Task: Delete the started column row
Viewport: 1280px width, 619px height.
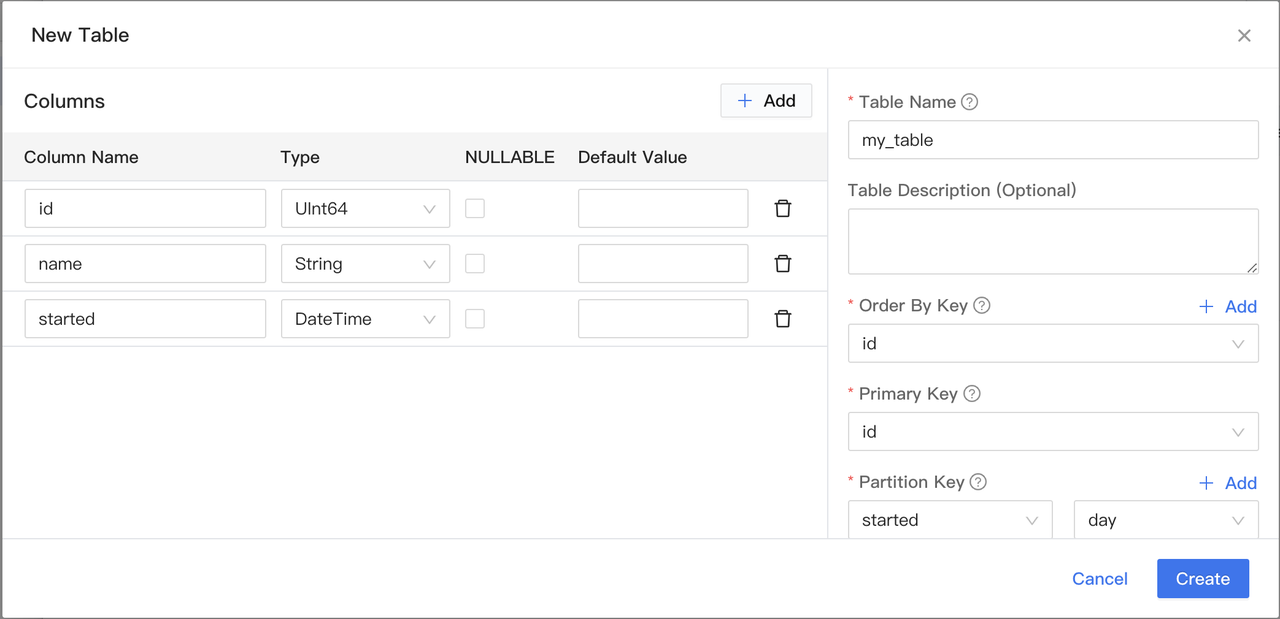Action: tap(783, 319)
